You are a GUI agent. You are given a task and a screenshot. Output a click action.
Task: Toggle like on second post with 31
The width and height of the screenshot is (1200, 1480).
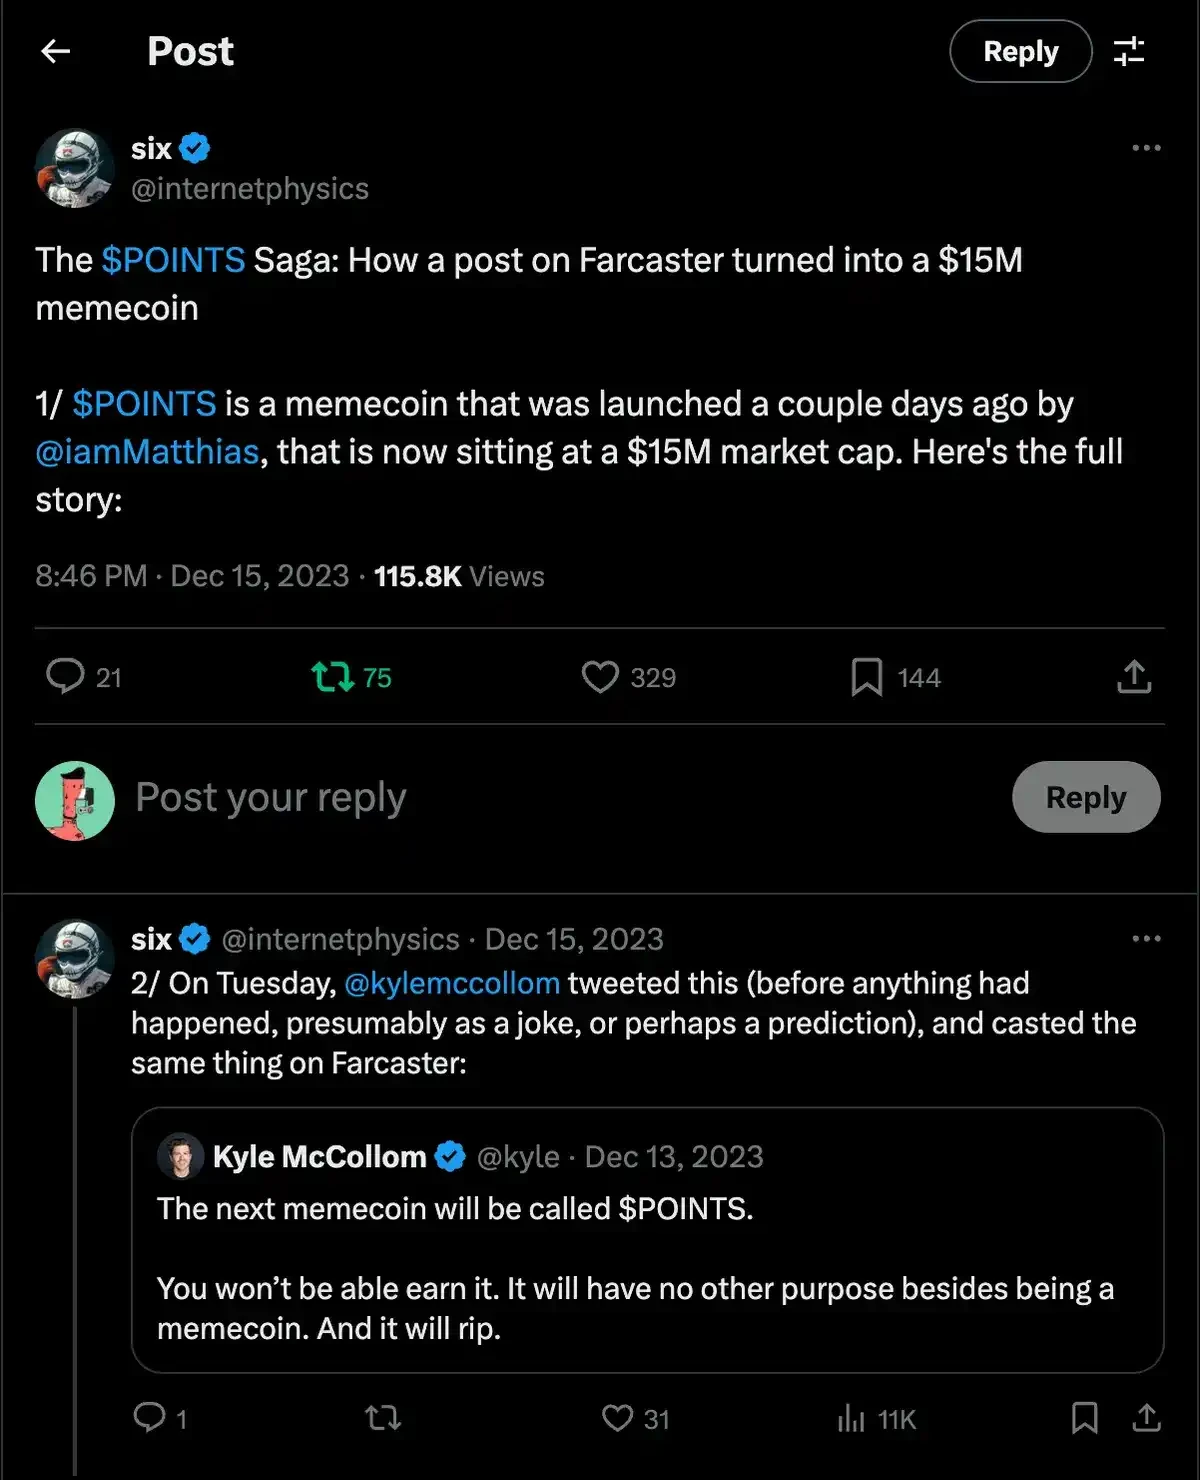coord(618,1418)
